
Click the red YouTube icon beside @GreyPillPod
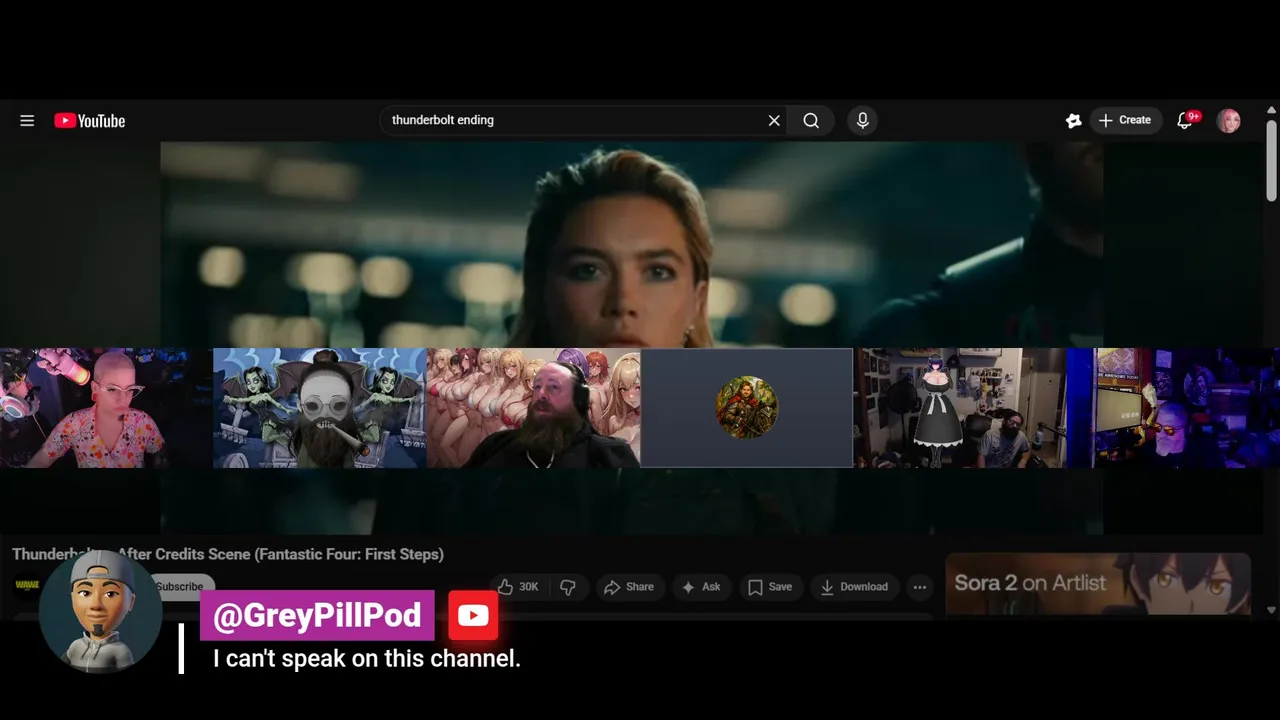pyautogui.click(x=473, y=616)
